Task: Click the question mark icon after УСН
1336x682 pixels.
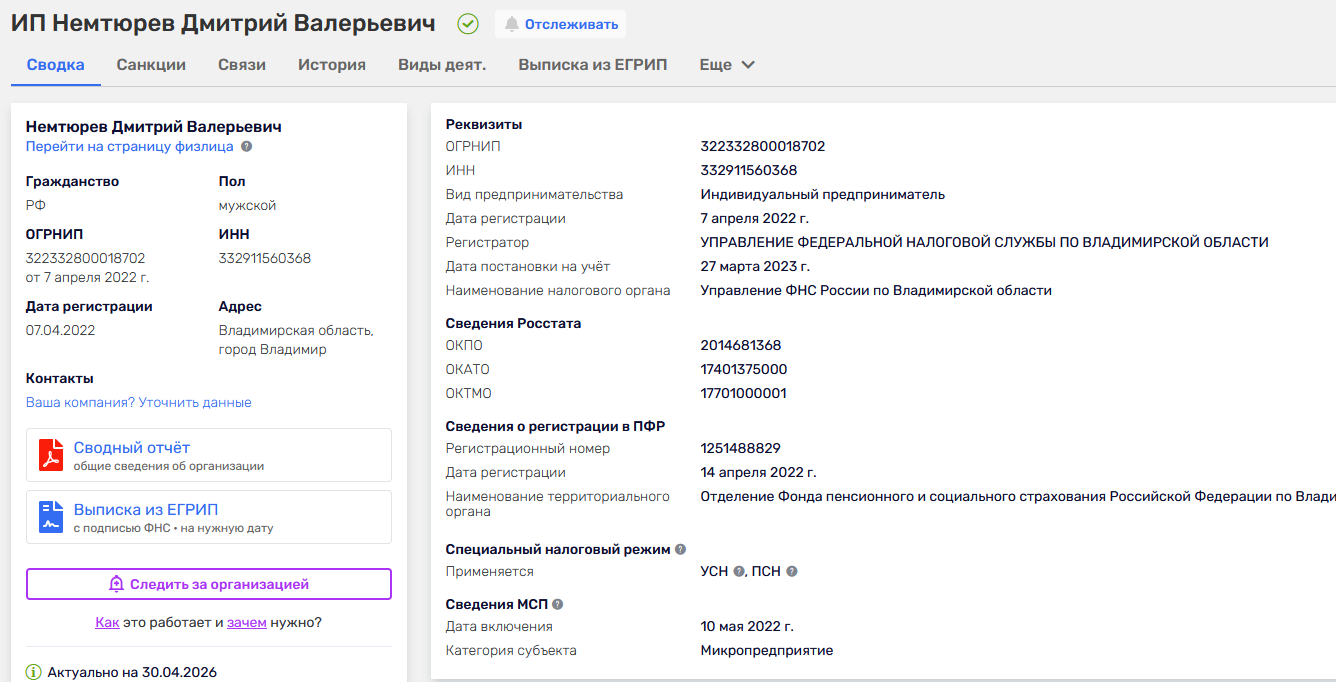Action: 739,572
